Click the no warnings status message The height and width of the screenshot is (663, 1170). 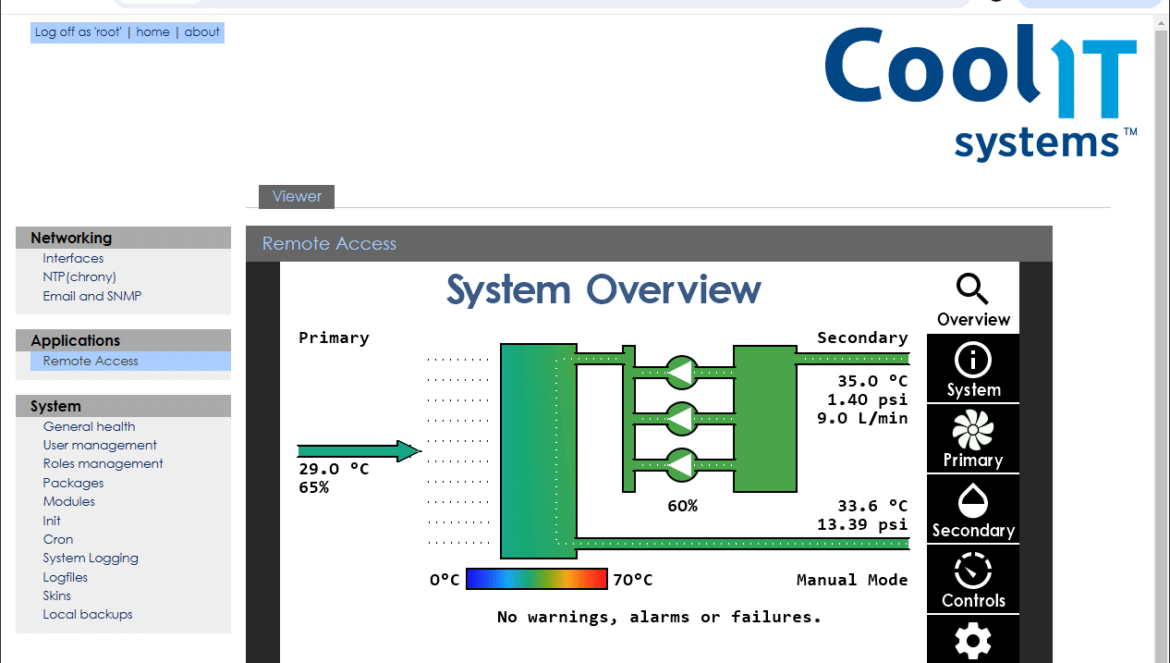[x=659, y=617]
